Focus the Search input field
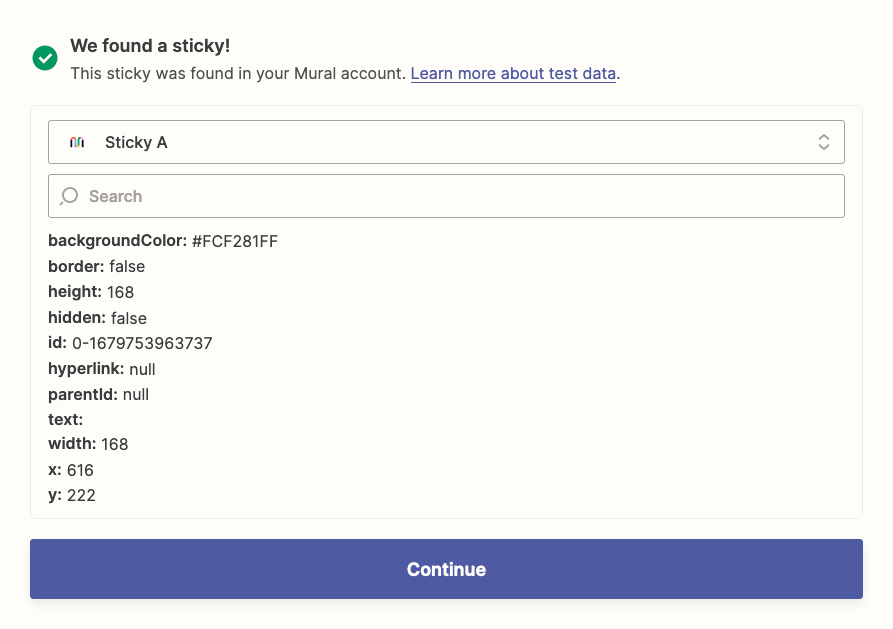 coord(446,196)
